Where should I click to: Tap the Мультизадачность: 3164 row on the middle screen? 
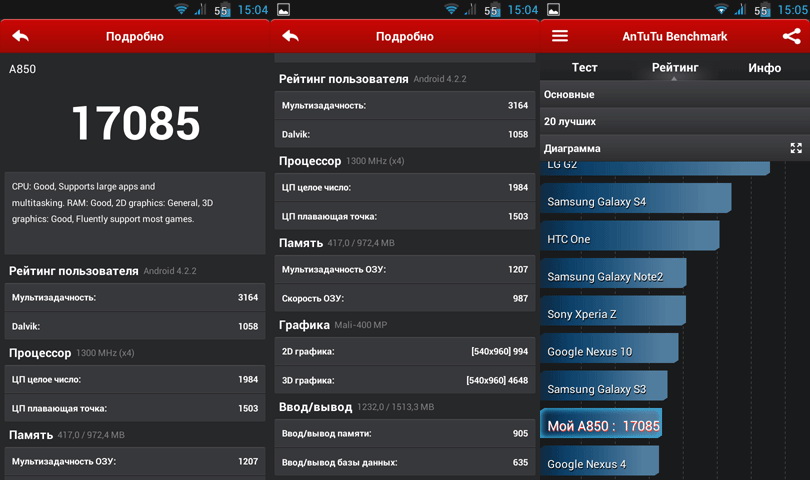pos(405,105)
